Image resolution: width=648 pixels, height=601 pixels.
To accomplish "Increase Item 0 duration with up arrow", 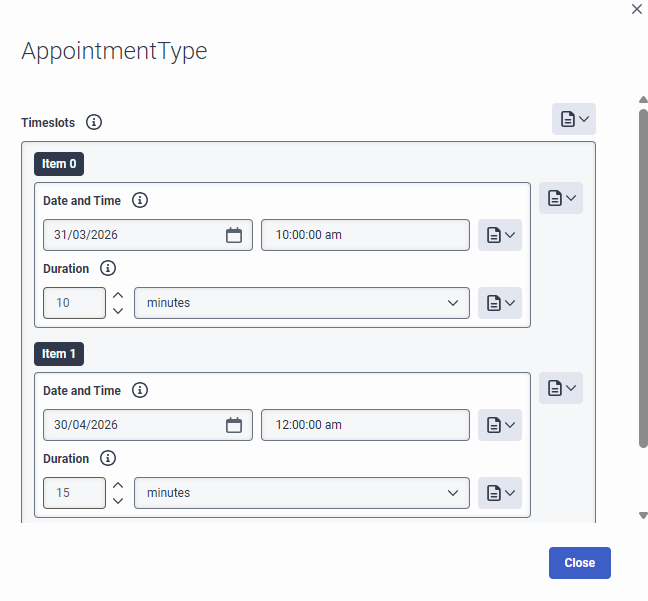I will click(118, 296).
